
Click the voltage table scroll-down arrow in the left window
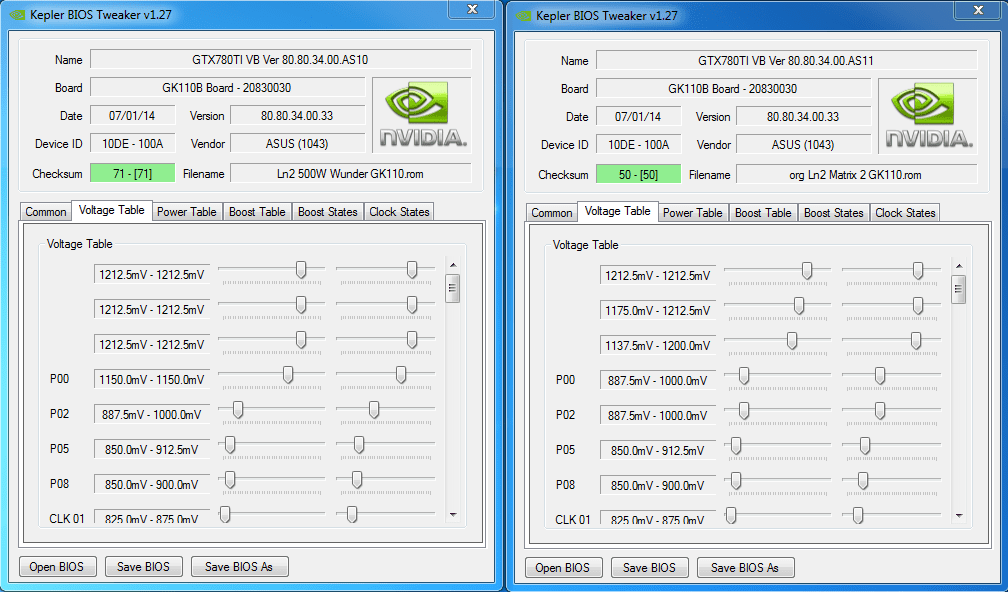point(453,515)
